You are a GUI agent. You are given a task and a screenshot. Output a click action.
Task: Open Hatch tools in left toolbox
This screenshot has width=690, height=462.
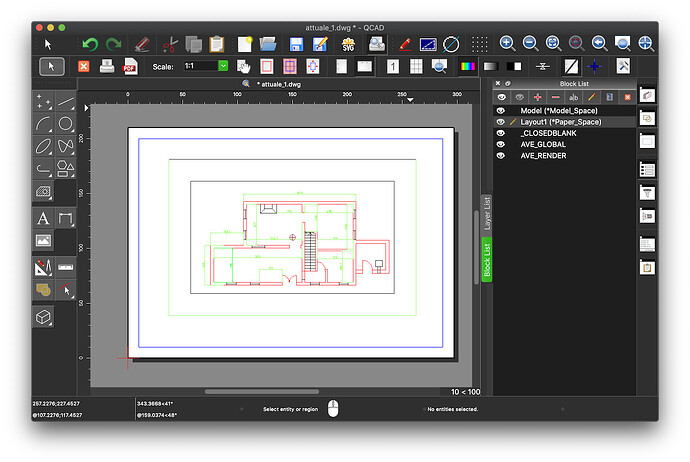pyautogui.click(x=43, y=191)
